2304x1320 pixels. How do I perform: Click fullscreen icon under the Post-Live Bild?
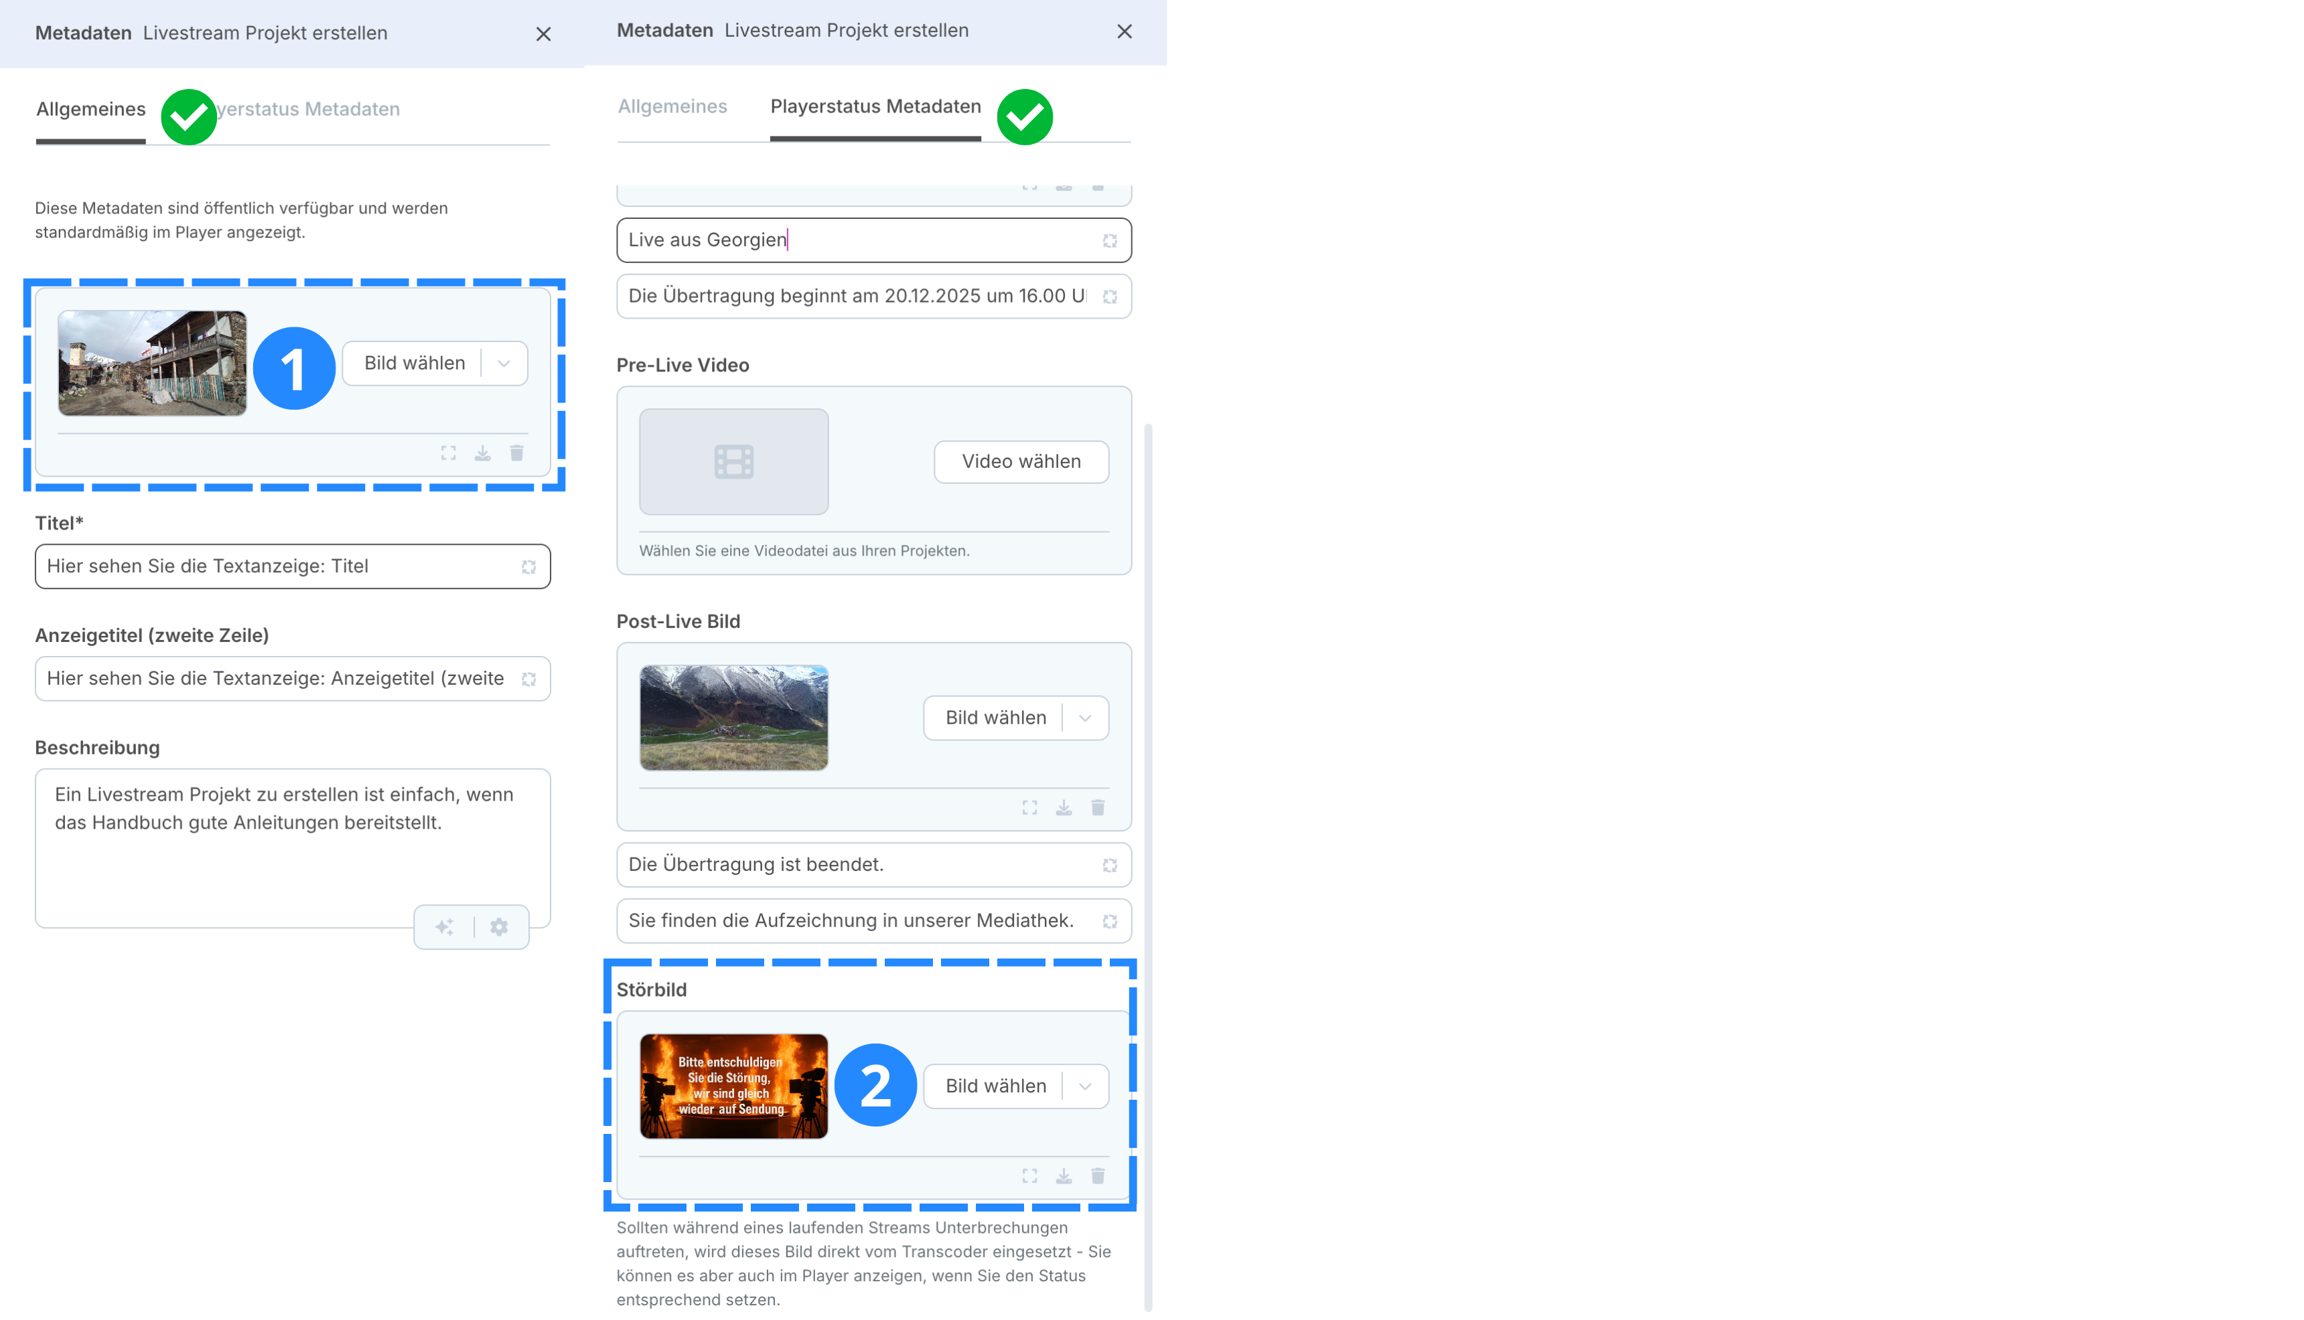click(x=1030, y=807)
